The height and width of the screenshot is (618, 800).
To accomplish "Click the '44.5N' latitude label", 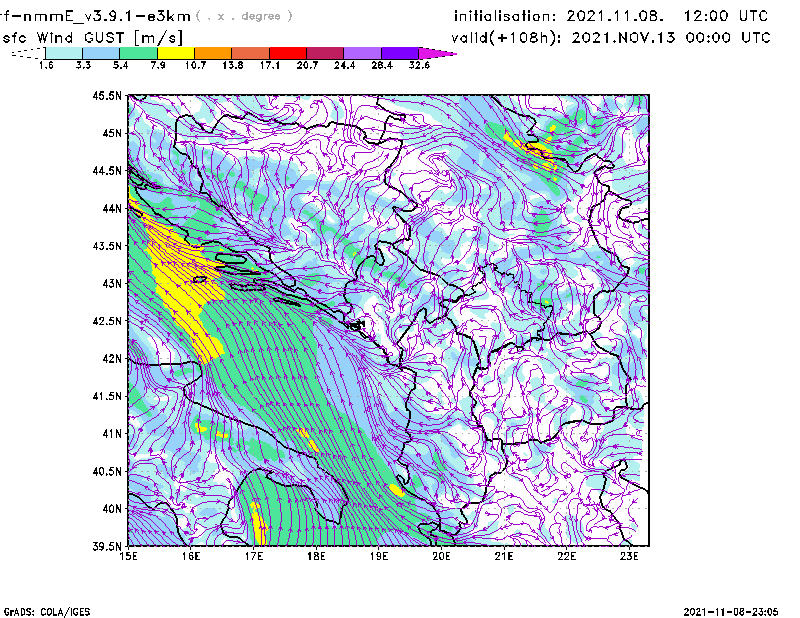I will [107, 170].
